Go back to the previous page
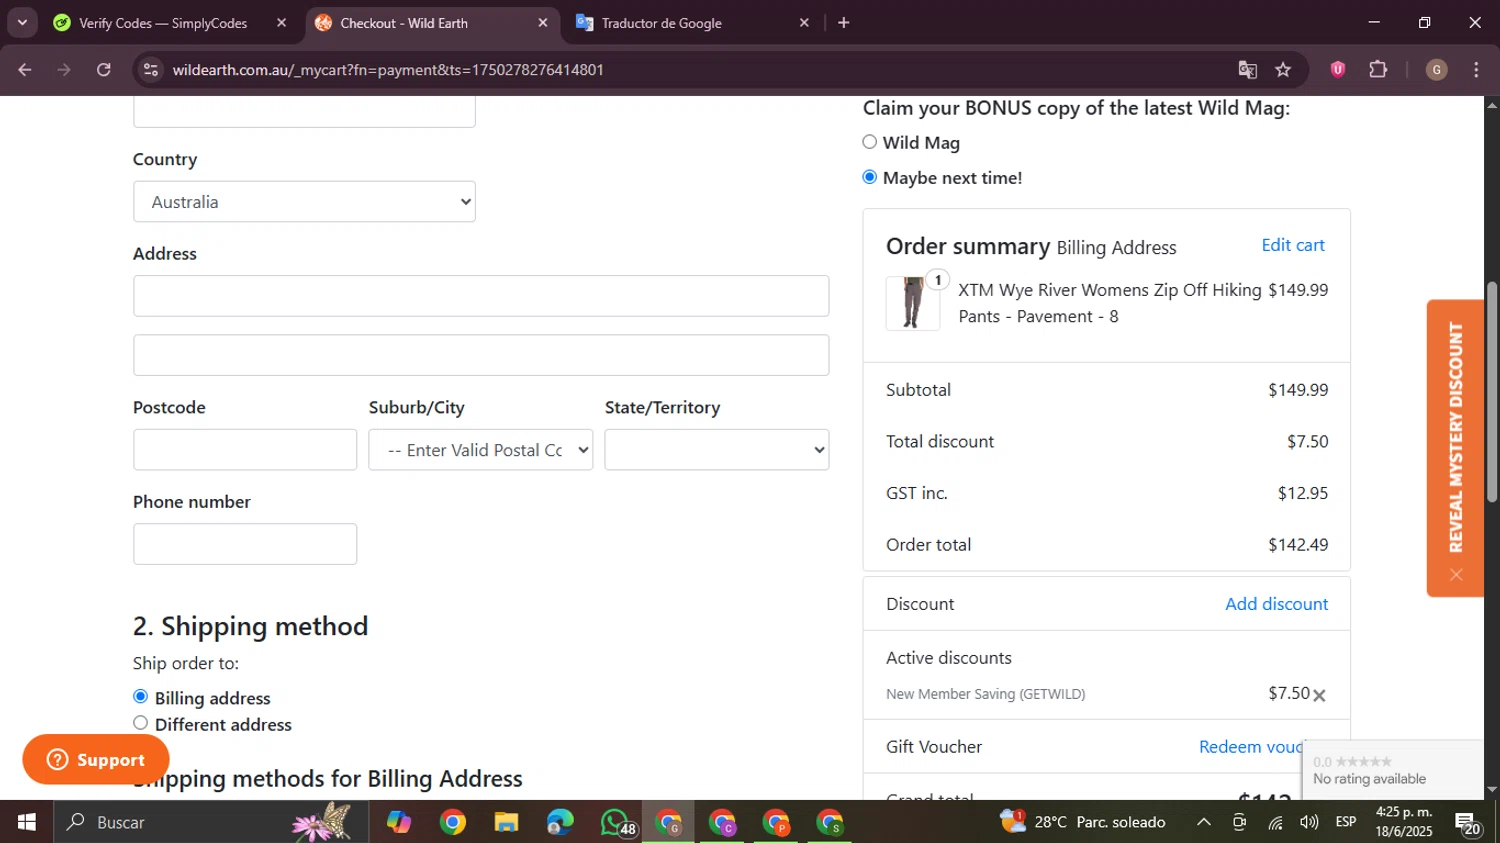Image resolution: width=1500 pixels, height=843 pixels. pos(25,70)
